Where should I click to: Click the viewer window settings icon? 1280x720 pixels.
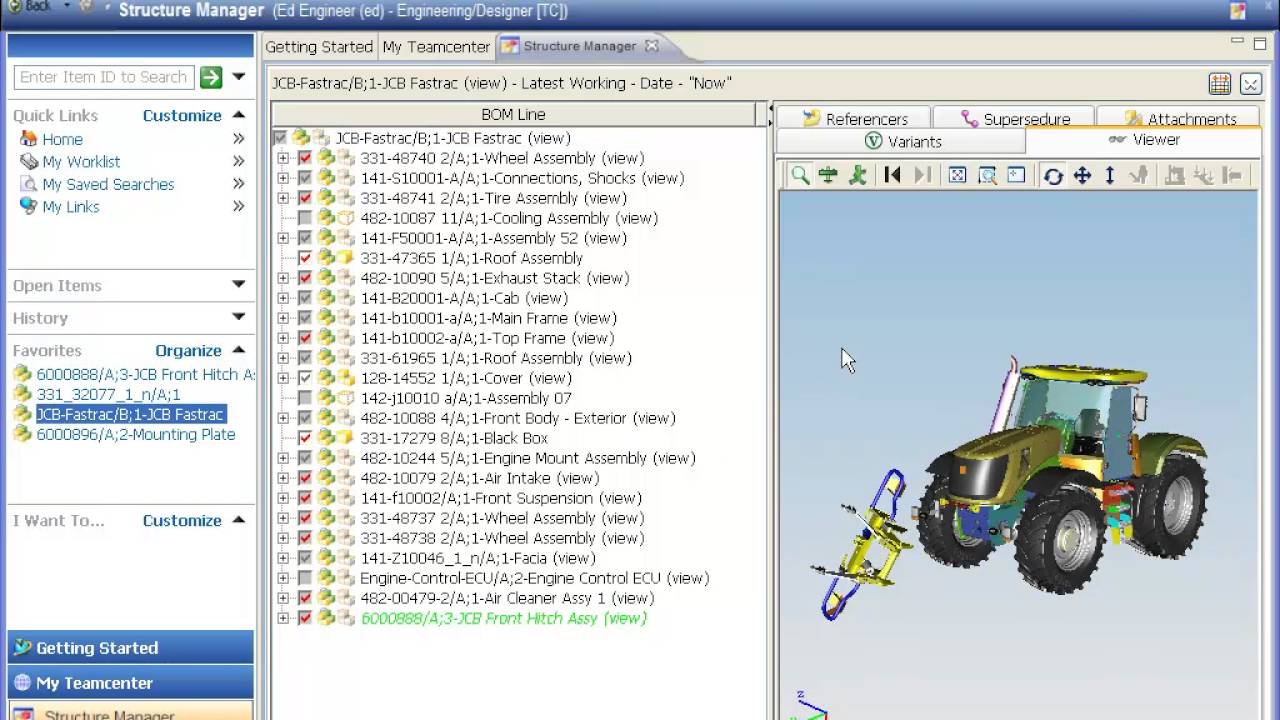pos(1016,176)
